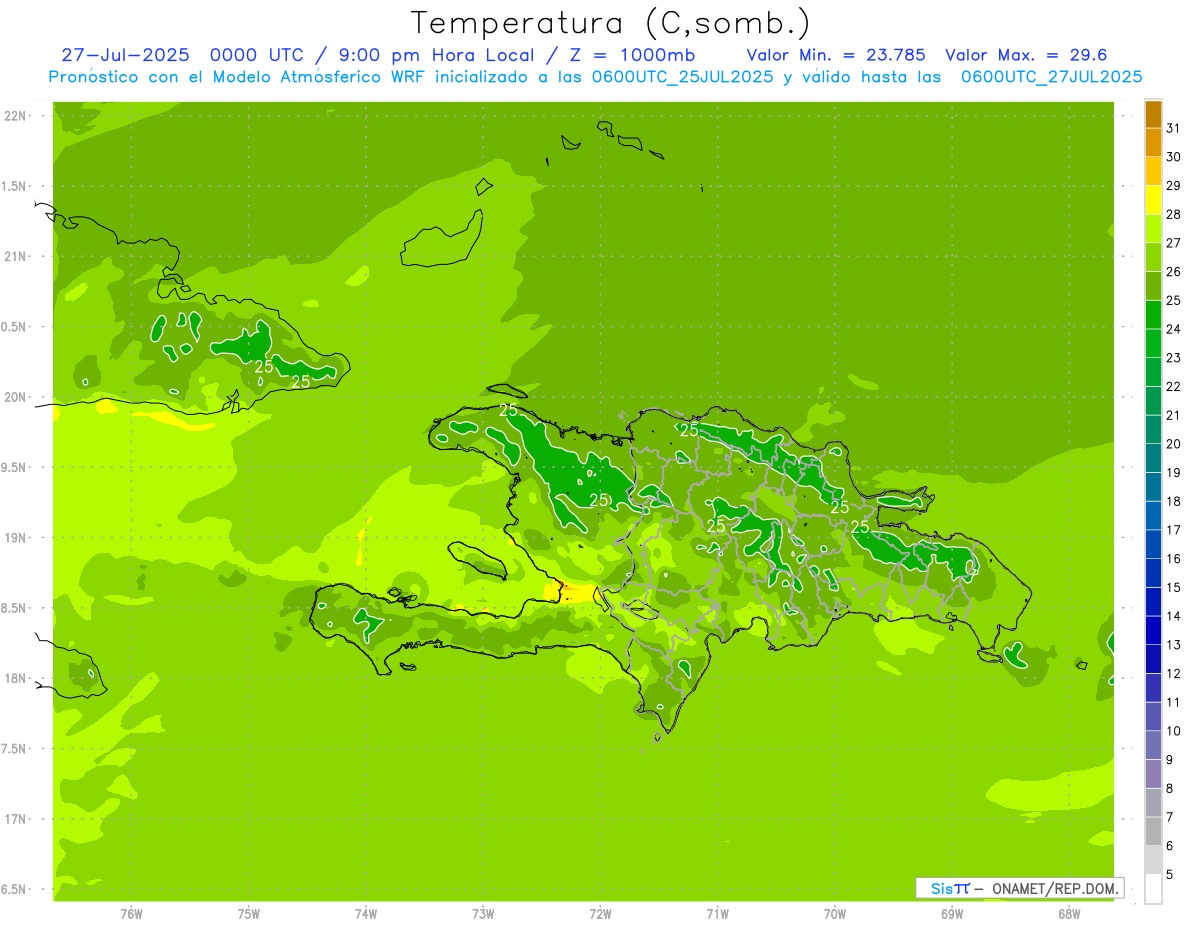Image resolution: width=1200 pixels, height=927 pixels.
Task: Click the blue legend band between 15 and 16
Action: 1153,573
